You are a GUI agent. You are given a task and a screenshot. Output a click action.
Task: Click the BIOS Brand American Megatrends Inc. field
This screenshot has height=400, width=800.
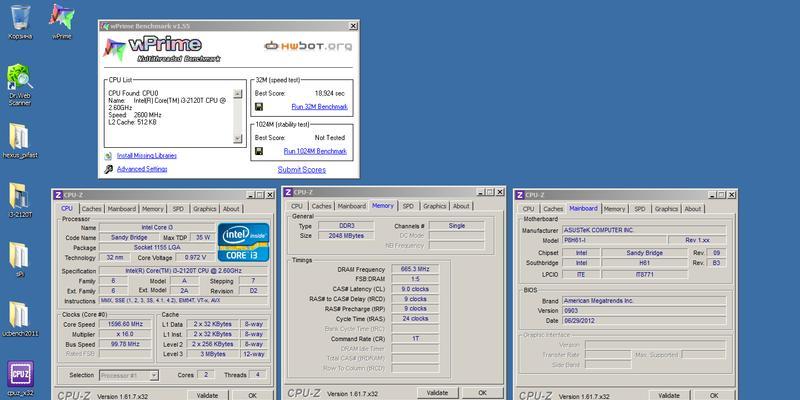(x=644, y=301)
